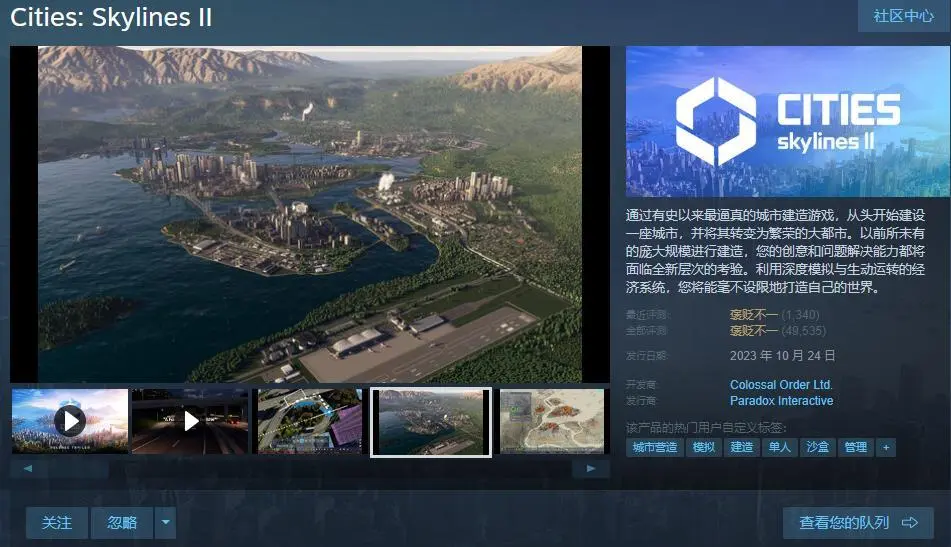
Task: Click the right arrow of thumbnail strip
Action: [x=591, y=469]
